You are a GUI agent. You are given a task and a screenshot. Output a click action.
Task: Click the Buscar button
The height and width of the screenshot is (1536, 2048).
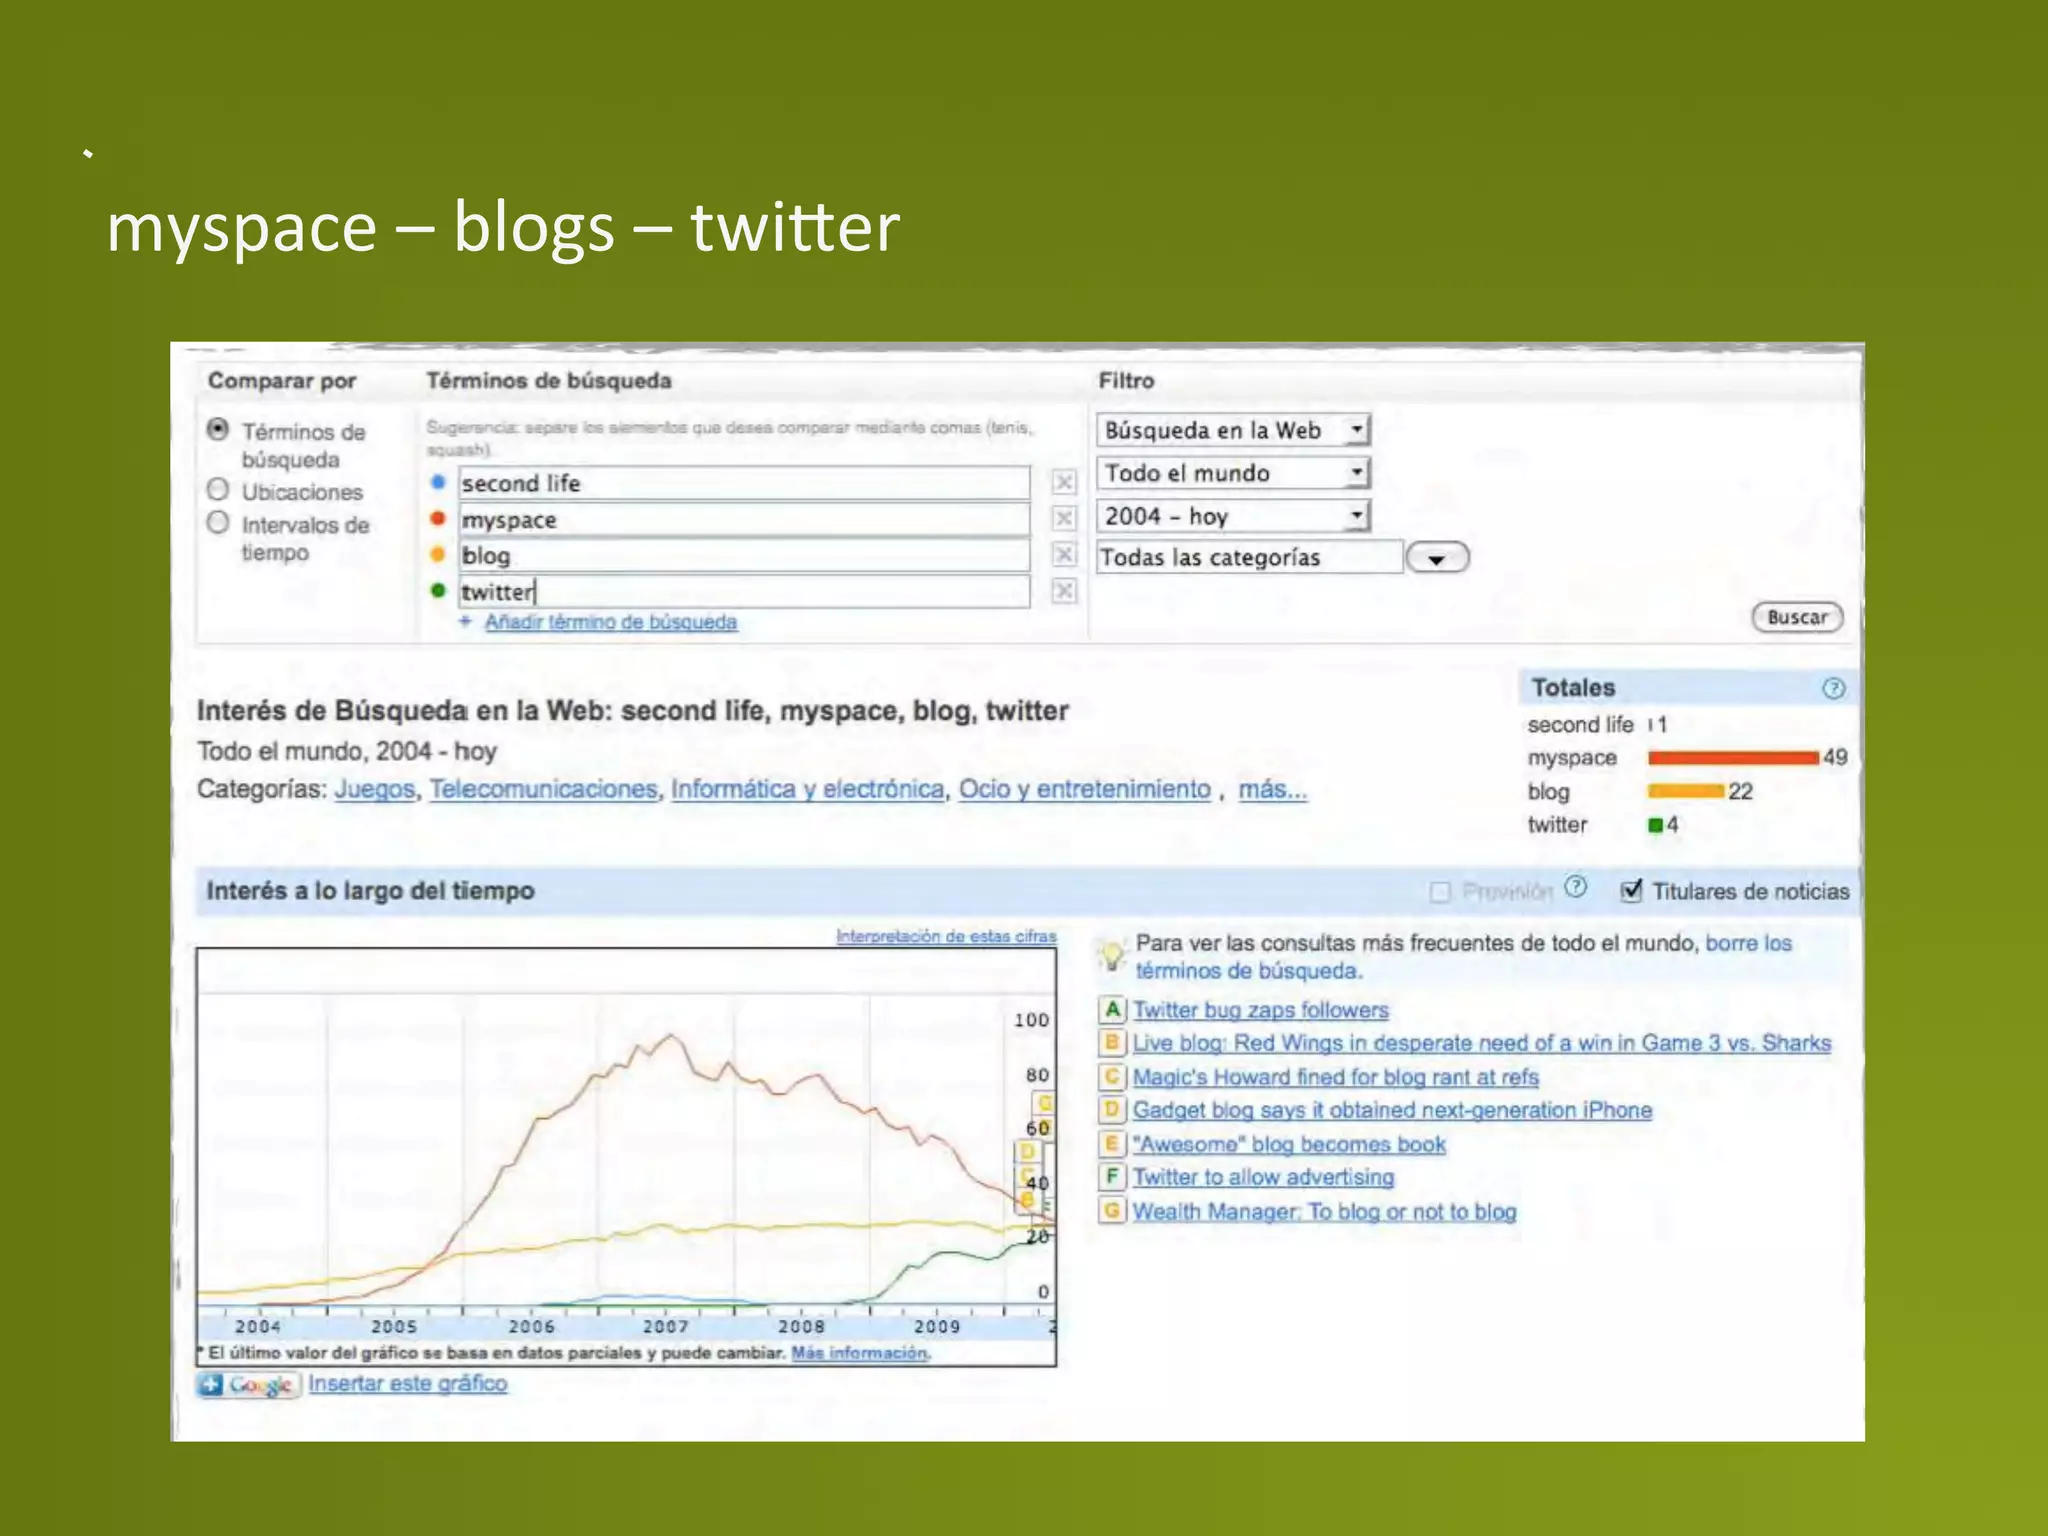point(1797,617)
